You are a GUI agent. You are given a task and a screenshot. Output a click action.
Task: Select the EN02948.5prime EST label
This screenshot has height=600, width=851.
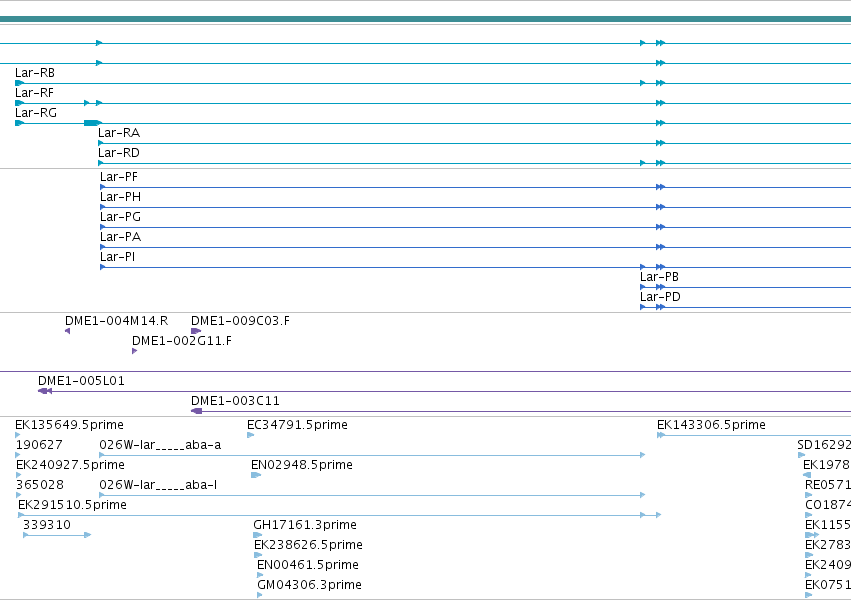pos(302,465)
